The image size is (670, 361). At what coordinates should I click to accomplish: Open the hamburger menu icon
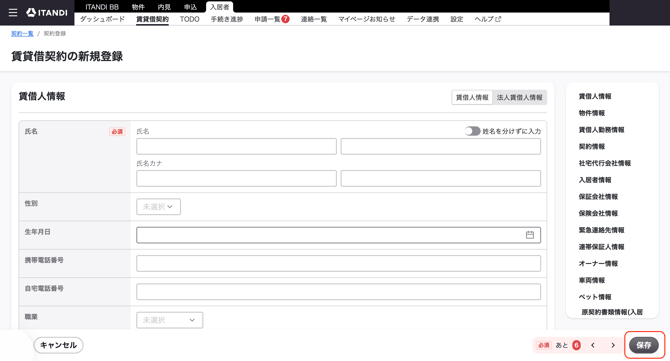[13, 13]
